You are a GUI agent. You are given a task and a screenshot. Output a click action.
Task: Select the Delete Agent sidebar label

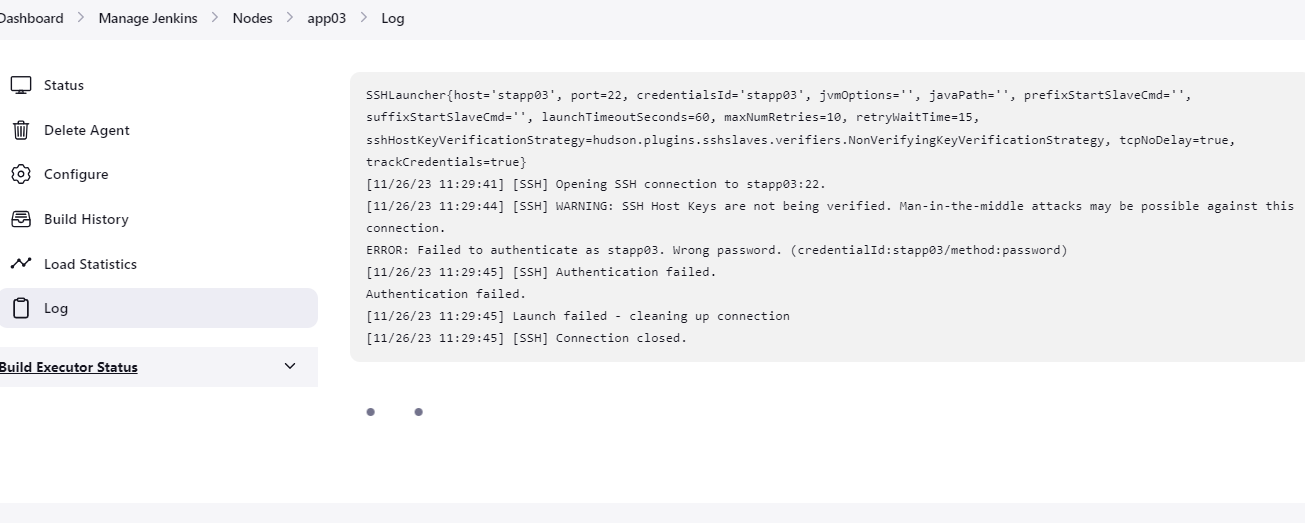[87, 130]
